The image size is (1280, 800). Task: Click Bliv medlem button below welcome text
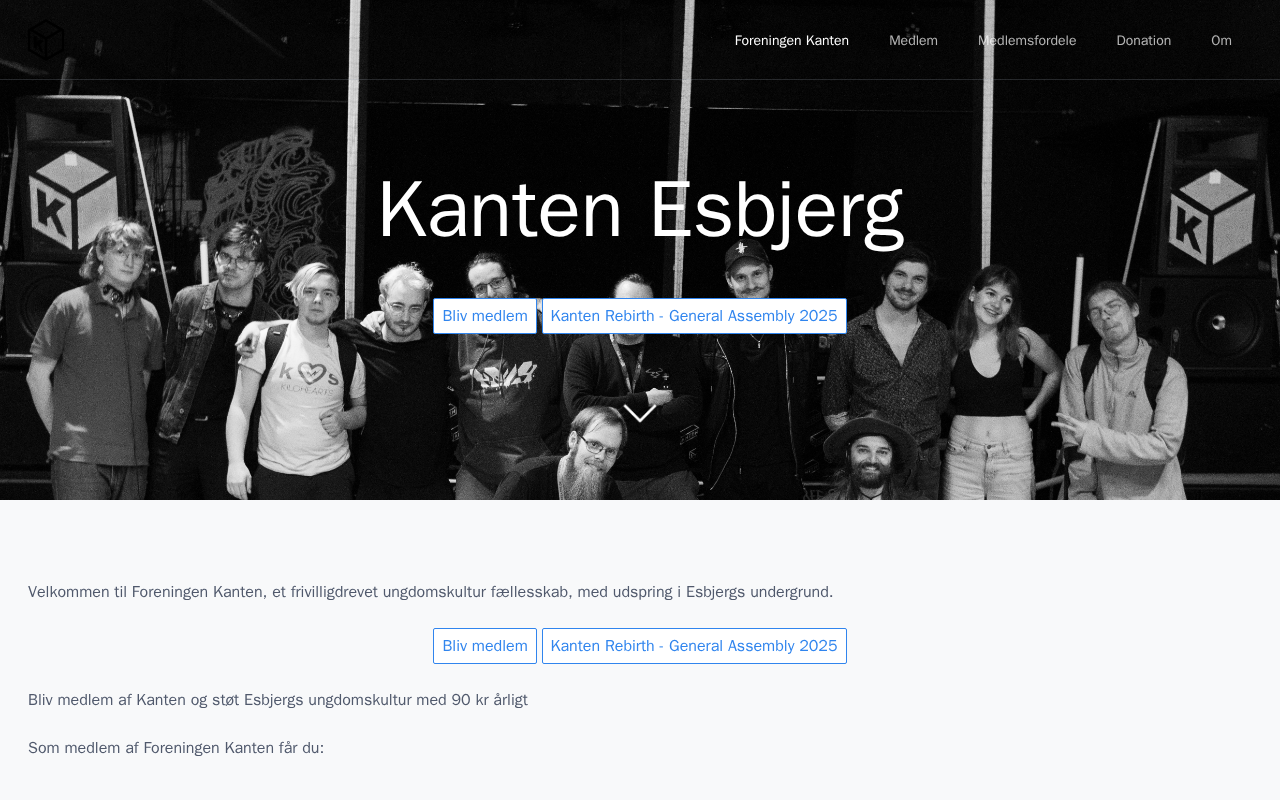point(485,646)
